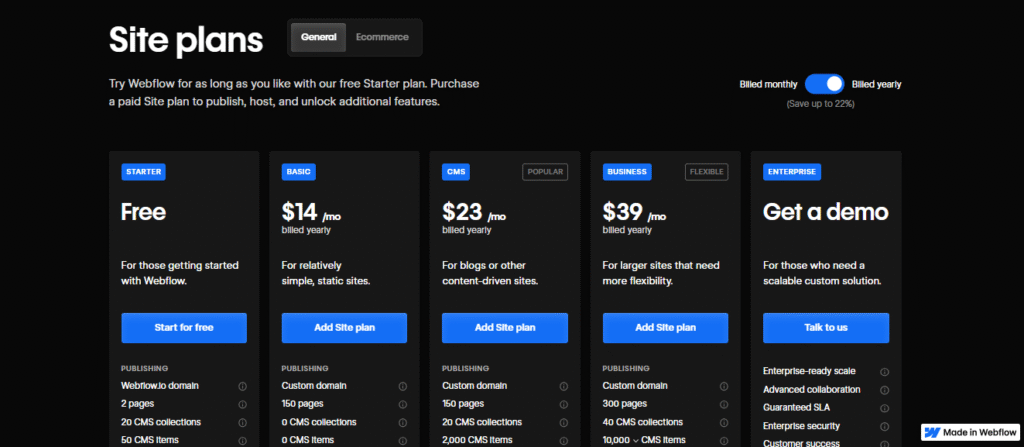Click the Free price heading
The width and height of the screenshot is (1024, 447).
click(x=144, y=212)
